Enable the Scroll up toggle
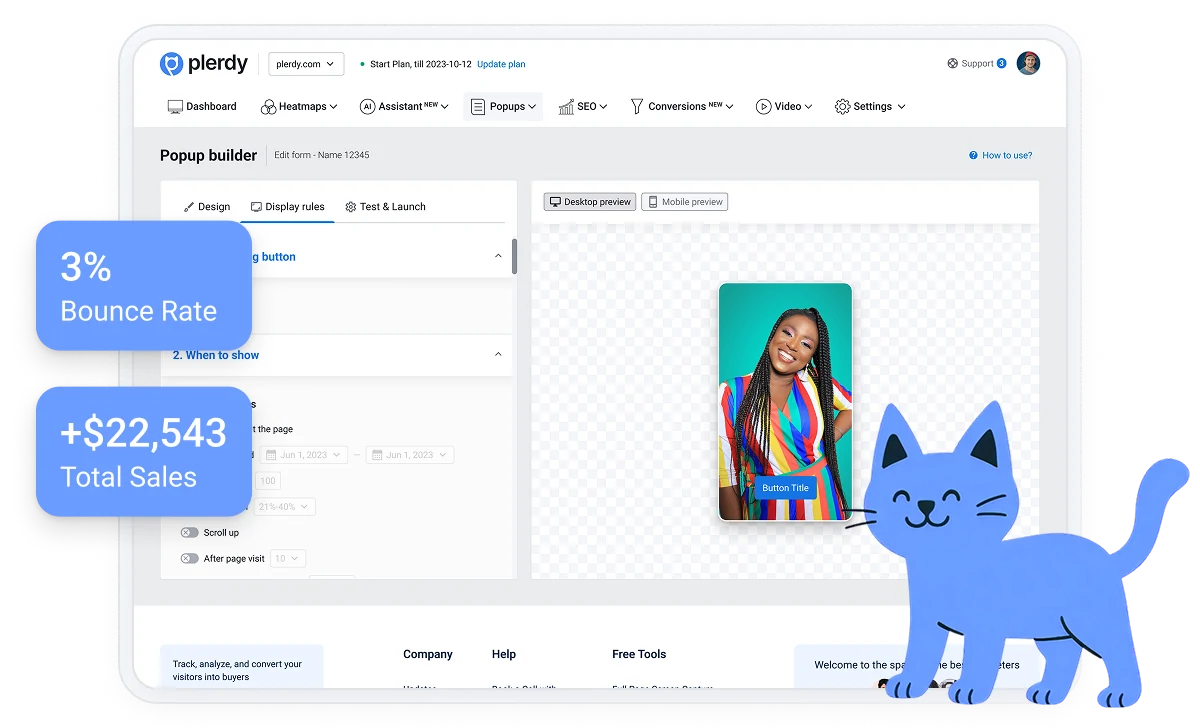The width and height of the screenshot is (1200, 728). [x=189, y=533]
